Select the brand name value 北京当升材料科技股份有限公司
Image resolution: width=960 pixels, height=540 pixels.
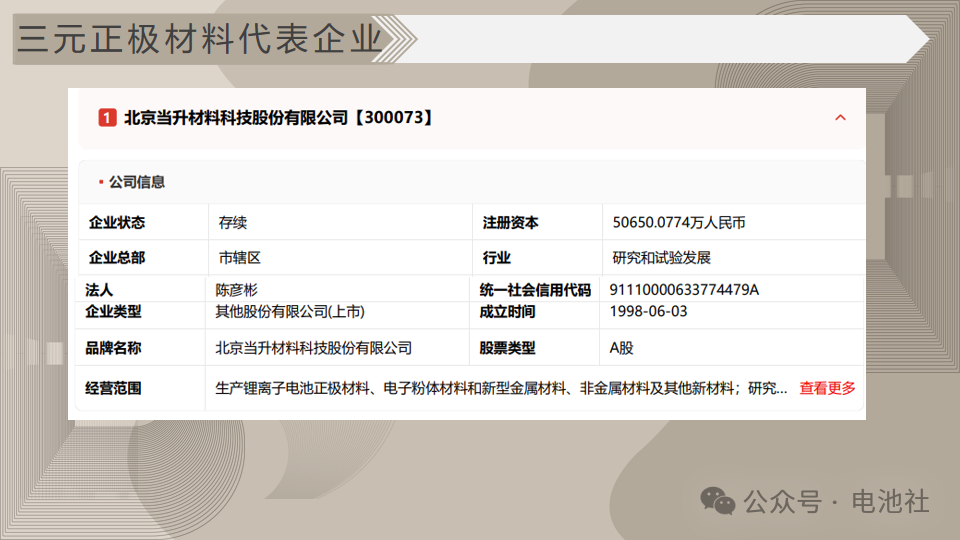click(x=313, y=348)
